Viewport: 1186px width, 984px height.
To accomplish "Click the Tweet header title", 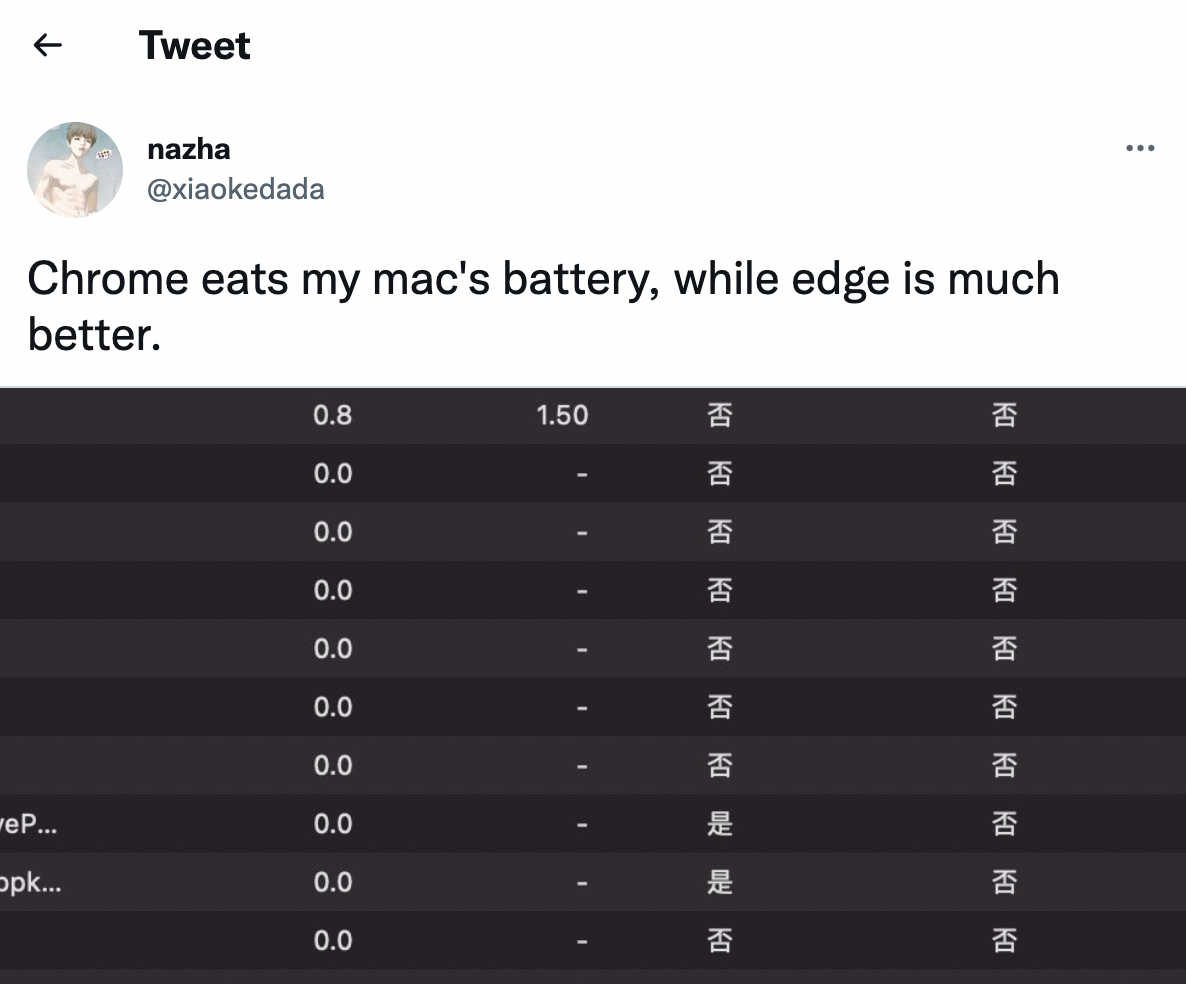I will pyautogui.click(x=194, y=45).
